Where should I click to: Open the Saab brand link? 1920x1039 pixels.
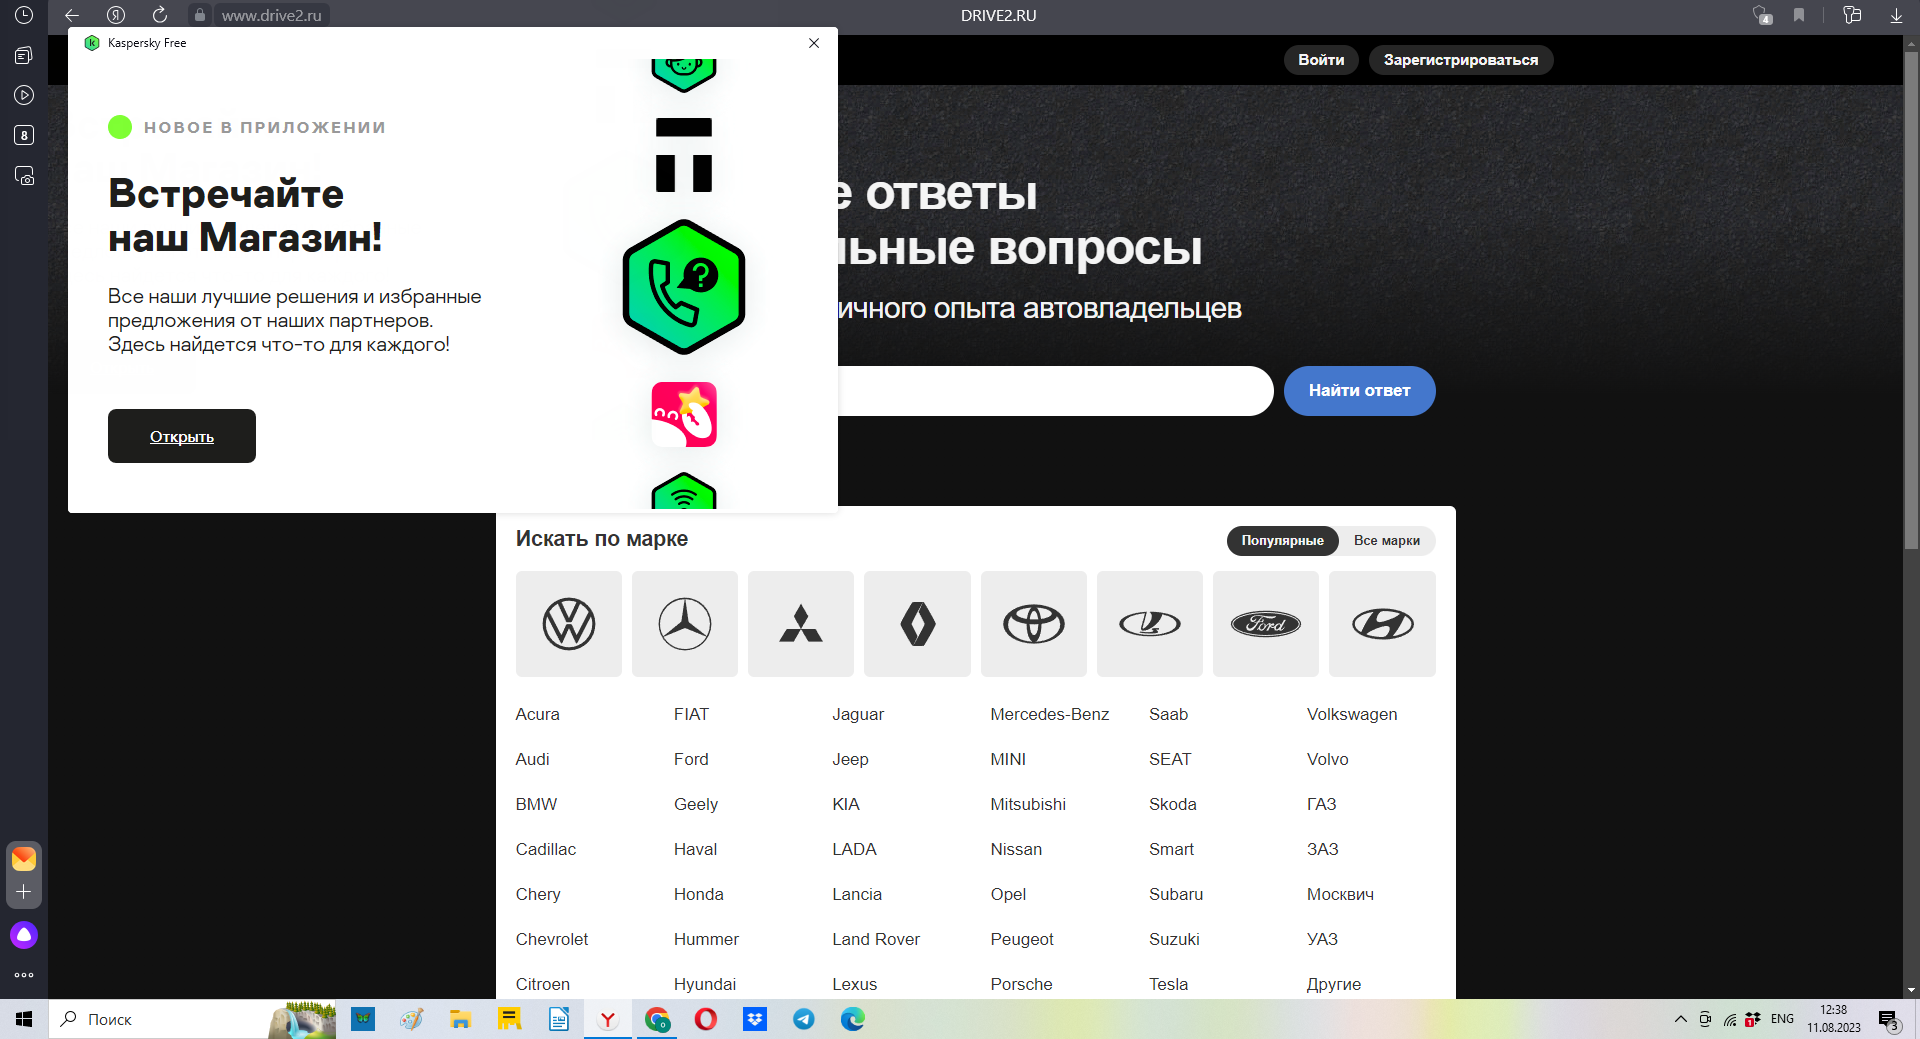click(1168, 714)
